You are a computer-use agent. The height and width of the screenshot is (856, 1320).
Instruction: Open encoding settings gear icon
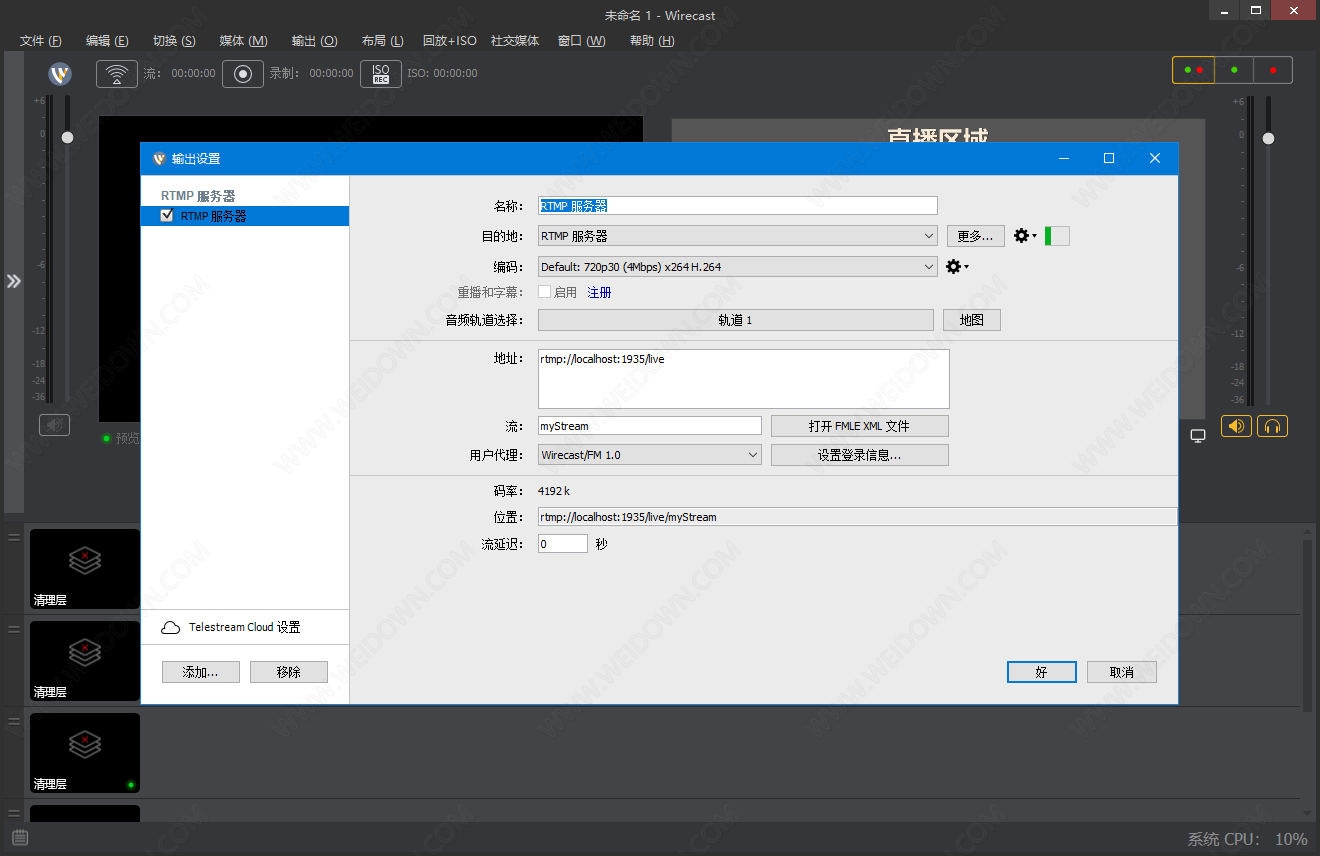(x=956, y=267)
